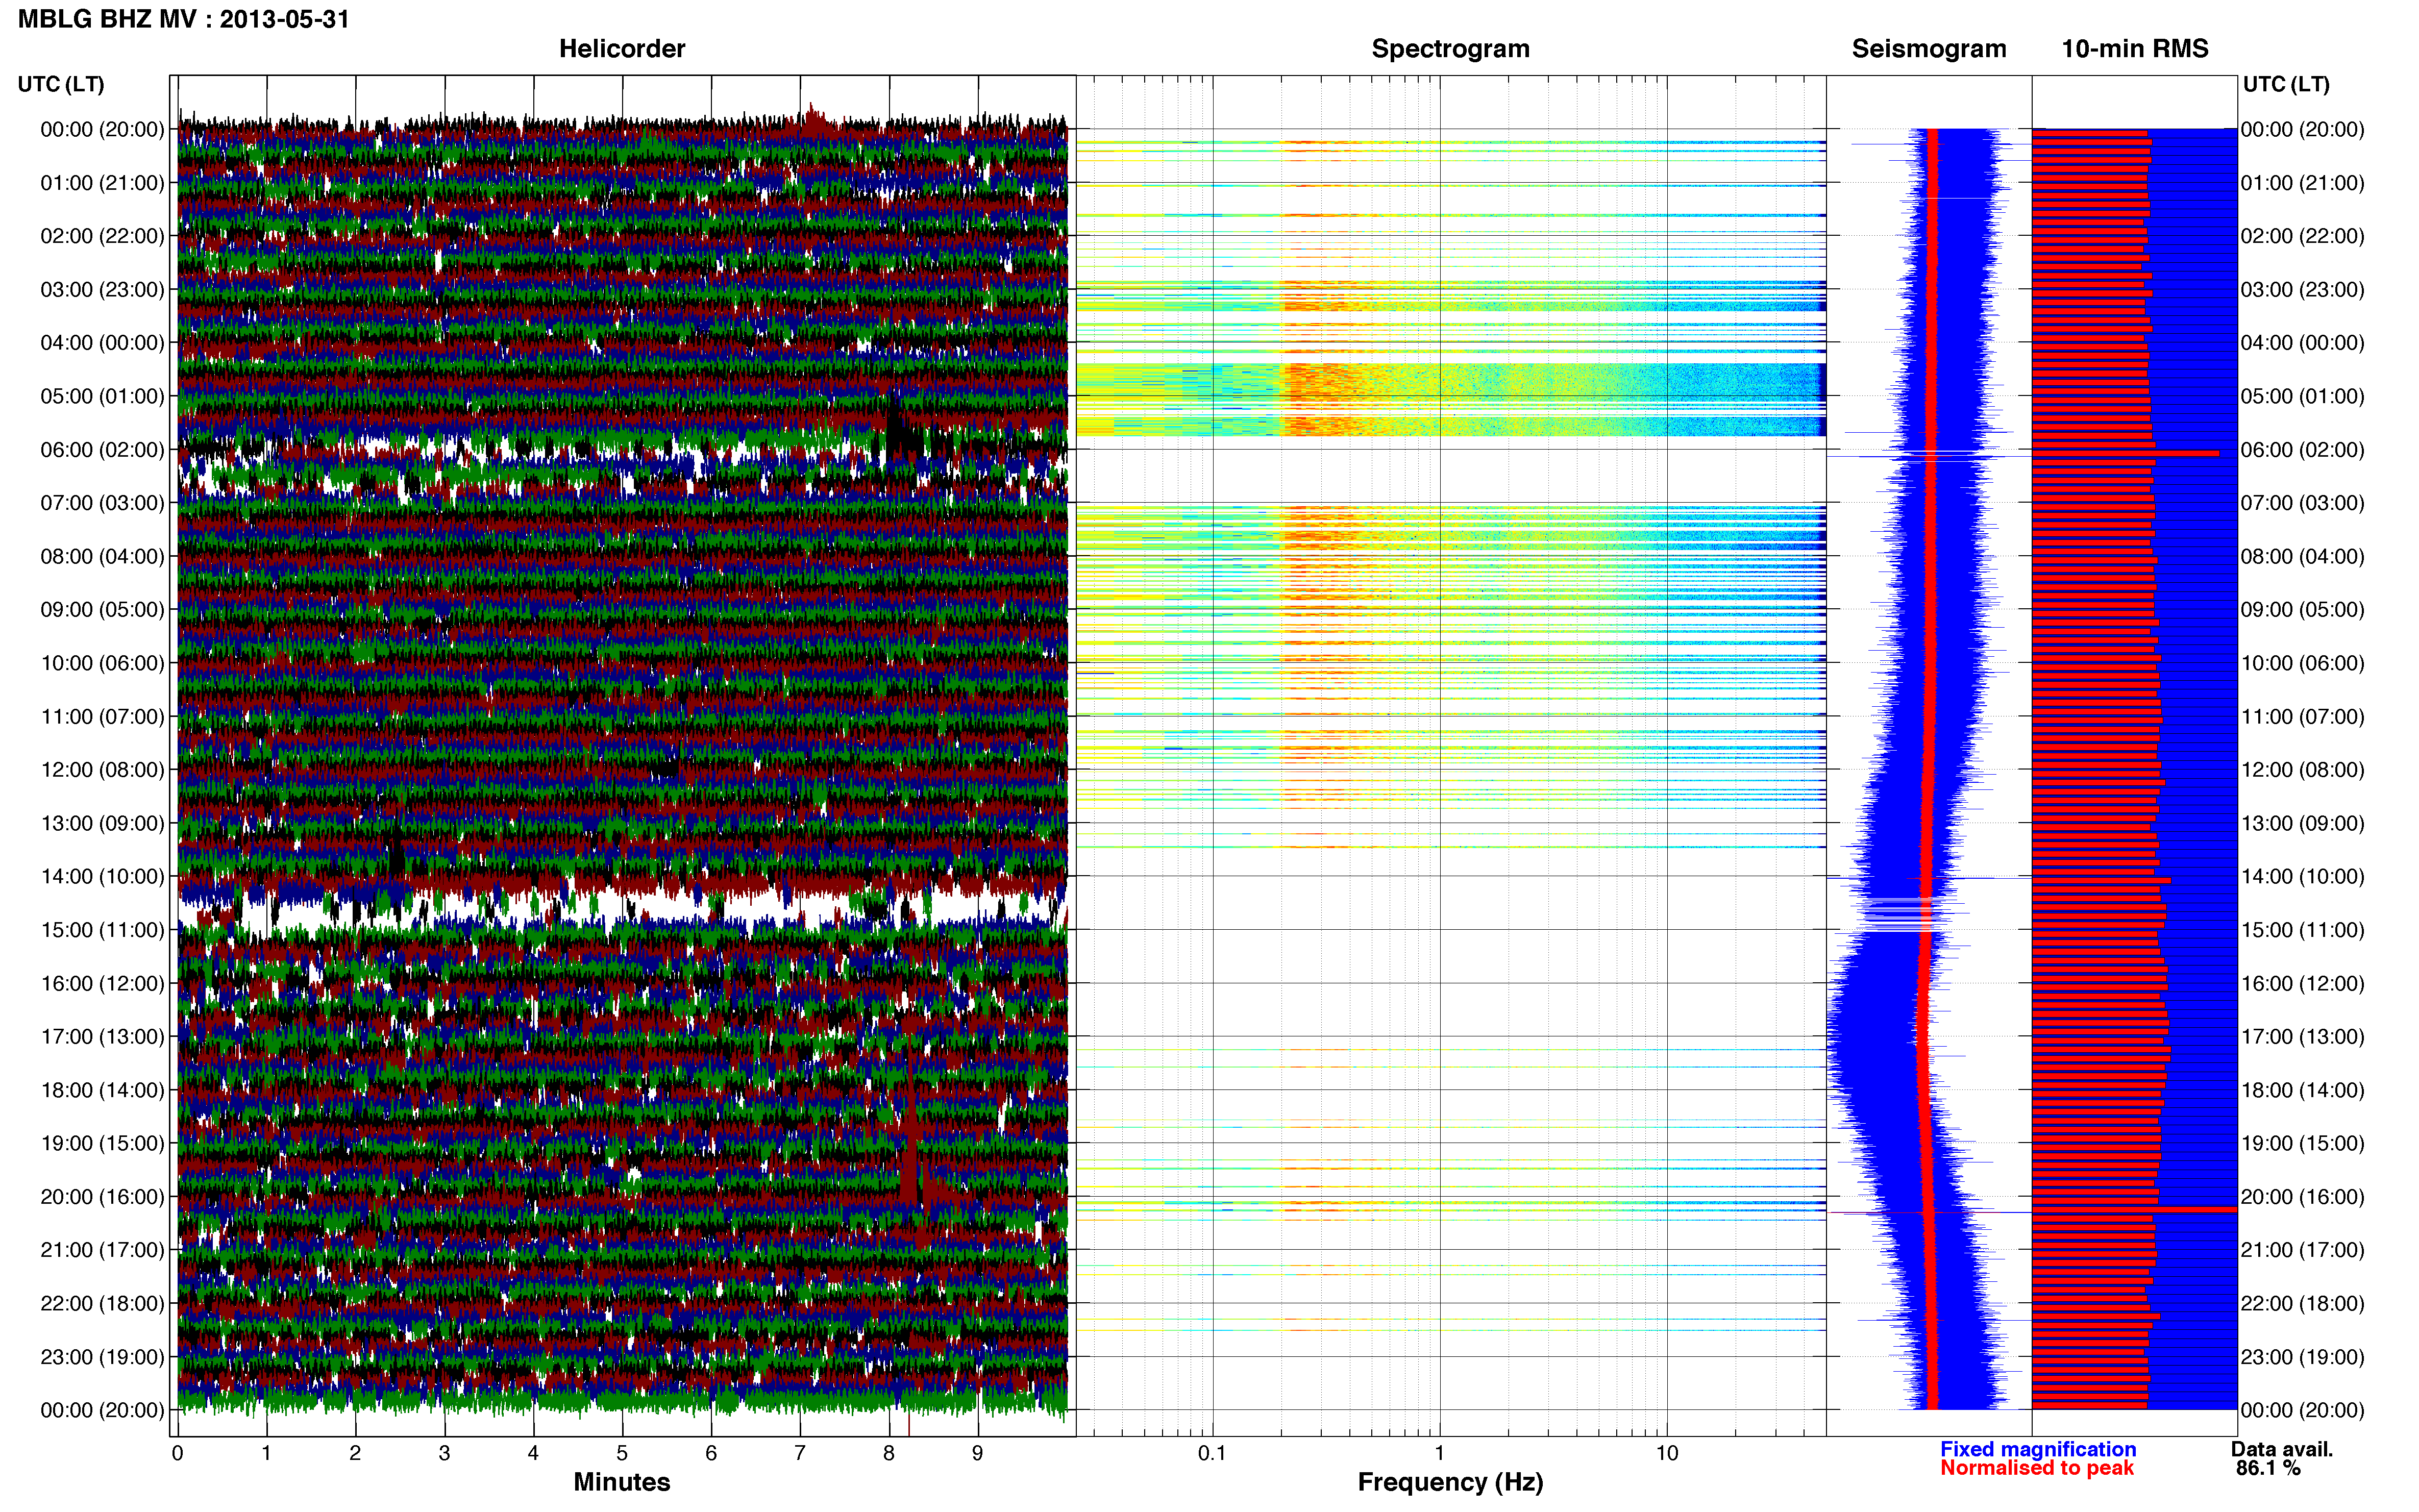
Task: Click the minute tick label '9'
Action: [977, 1454]
